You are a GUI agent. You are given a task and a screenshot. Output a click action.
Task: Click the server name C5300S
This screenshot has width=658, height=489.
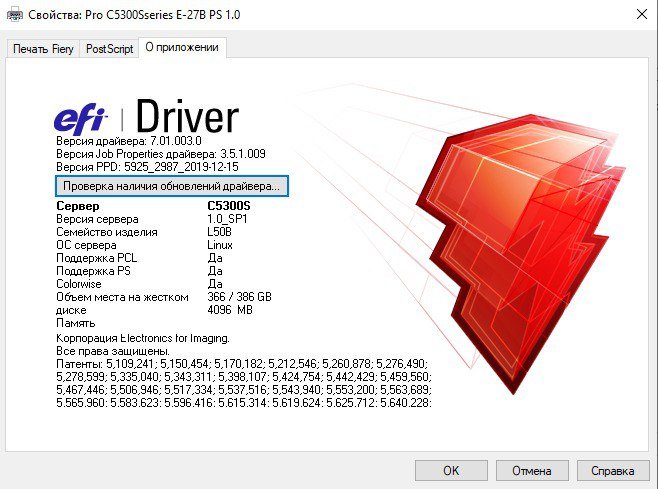(229, 206)
